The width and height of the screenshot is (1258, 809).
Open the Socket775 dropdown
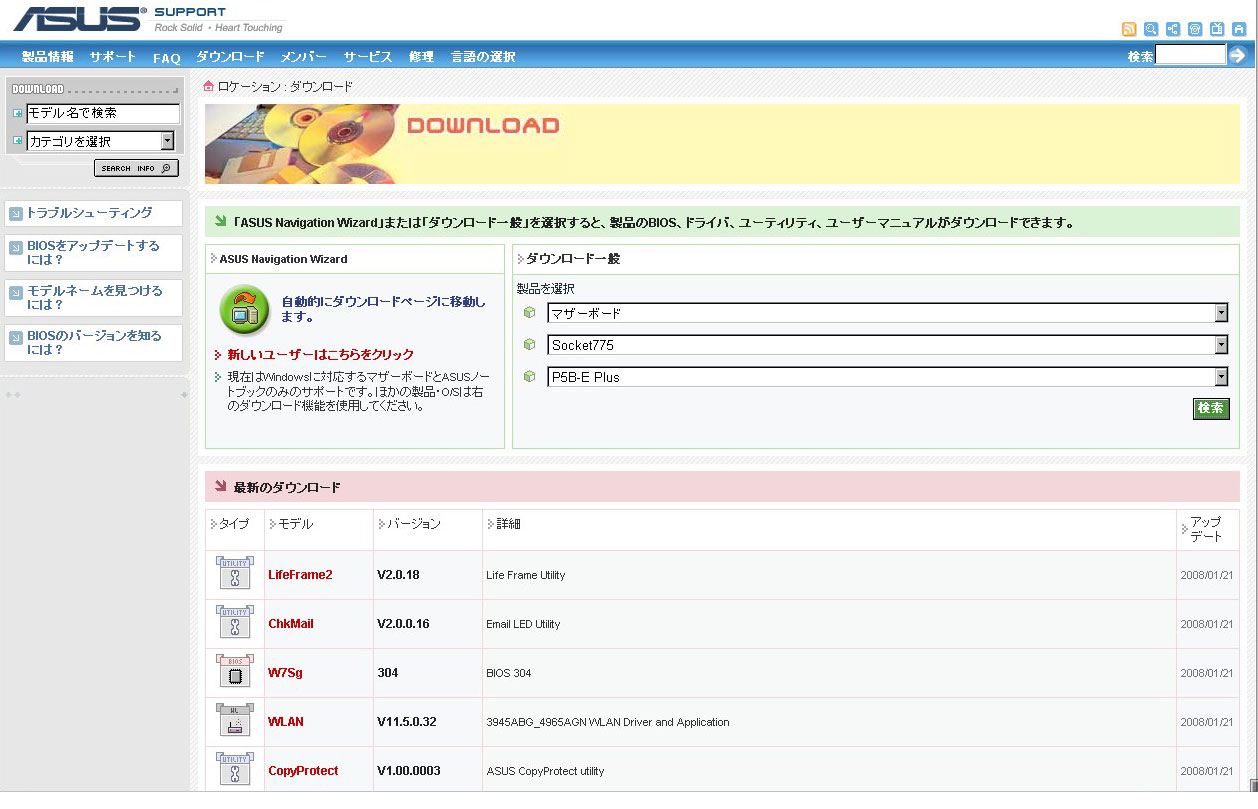pos(887,345)
